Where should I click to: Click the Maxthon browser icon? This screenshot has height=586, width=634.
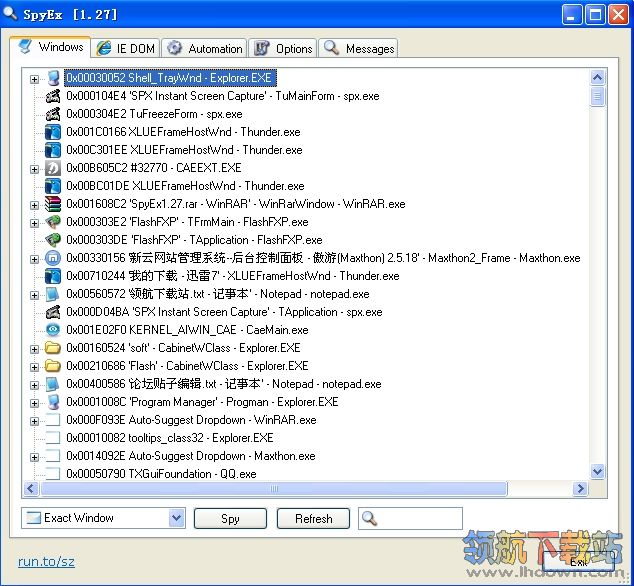[x=53, y=258]
